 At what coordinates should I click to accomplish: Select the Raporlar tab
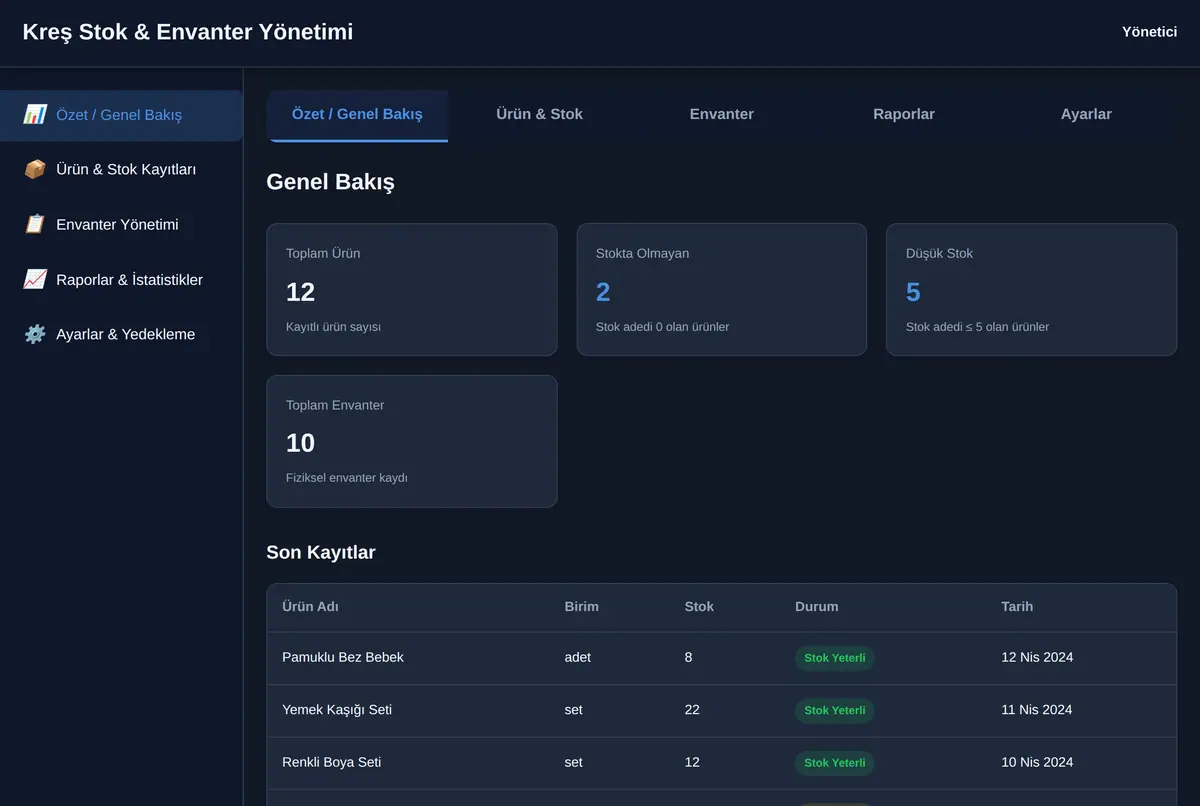coord(904,115)
